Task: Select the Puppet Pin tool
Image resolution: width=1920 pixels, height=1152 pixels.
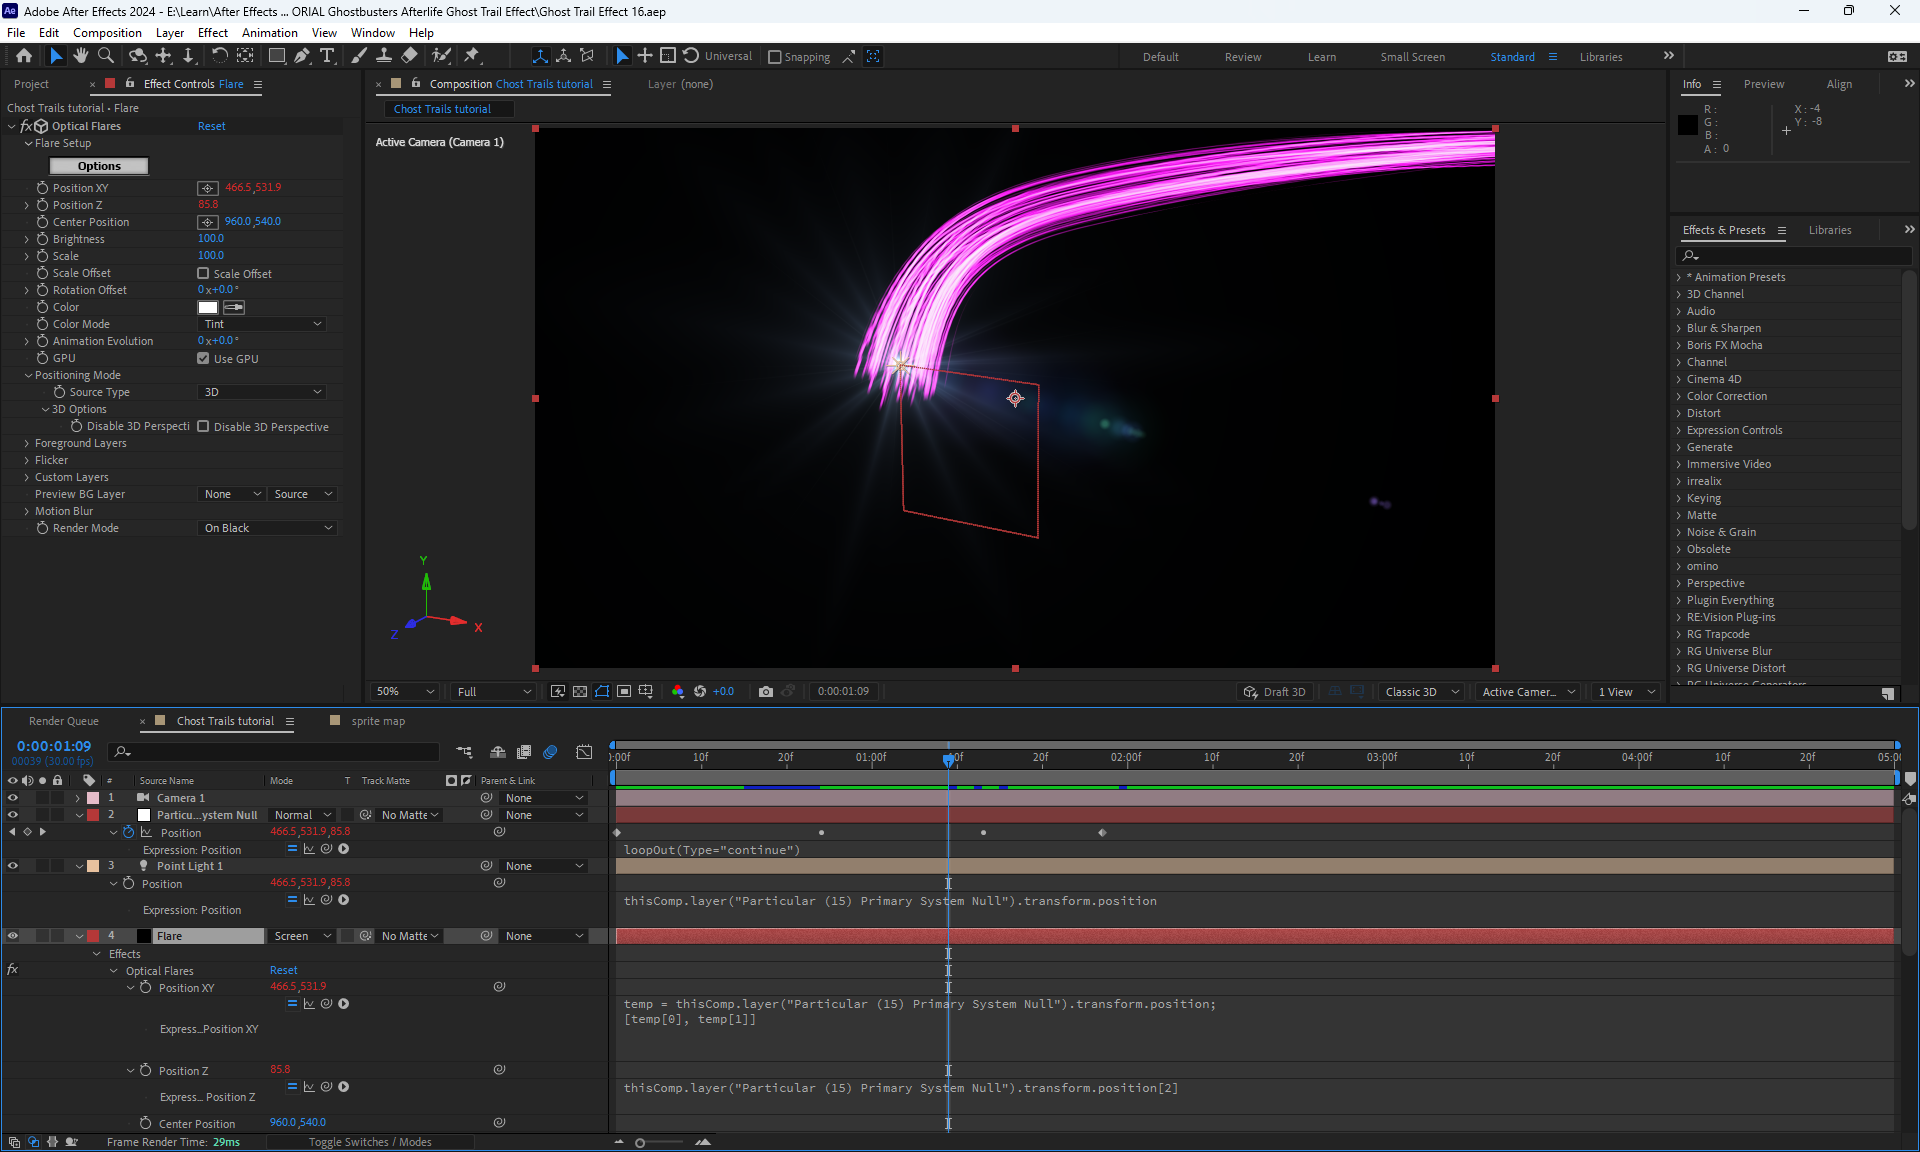Action: pos(472,56)
